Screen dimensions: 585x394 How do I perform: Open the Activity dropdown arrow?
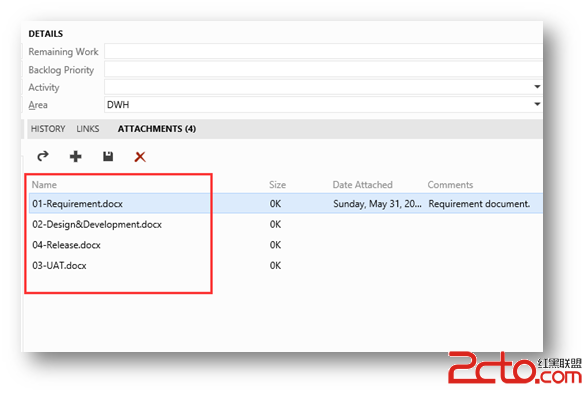(x=537, y=87)
